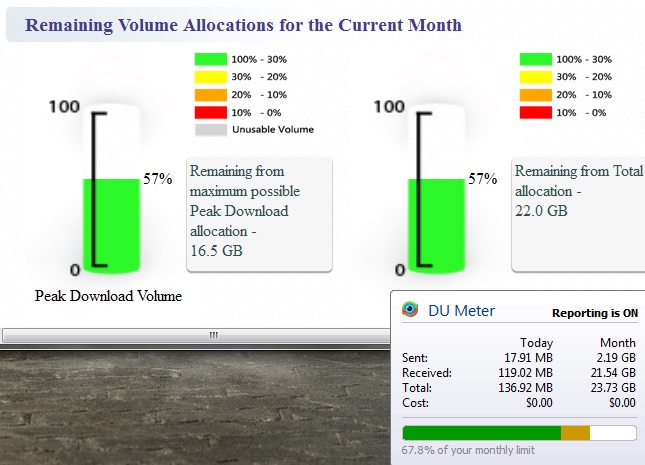Click the Peak Download Volume gauge cylinder
This screenshot has width=645, height=465.
coord(111,189)
